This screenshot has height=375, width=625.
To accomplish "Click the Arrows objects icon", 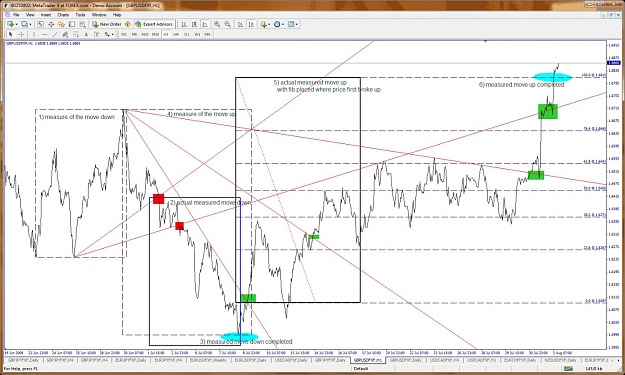I will click(107, 34).
